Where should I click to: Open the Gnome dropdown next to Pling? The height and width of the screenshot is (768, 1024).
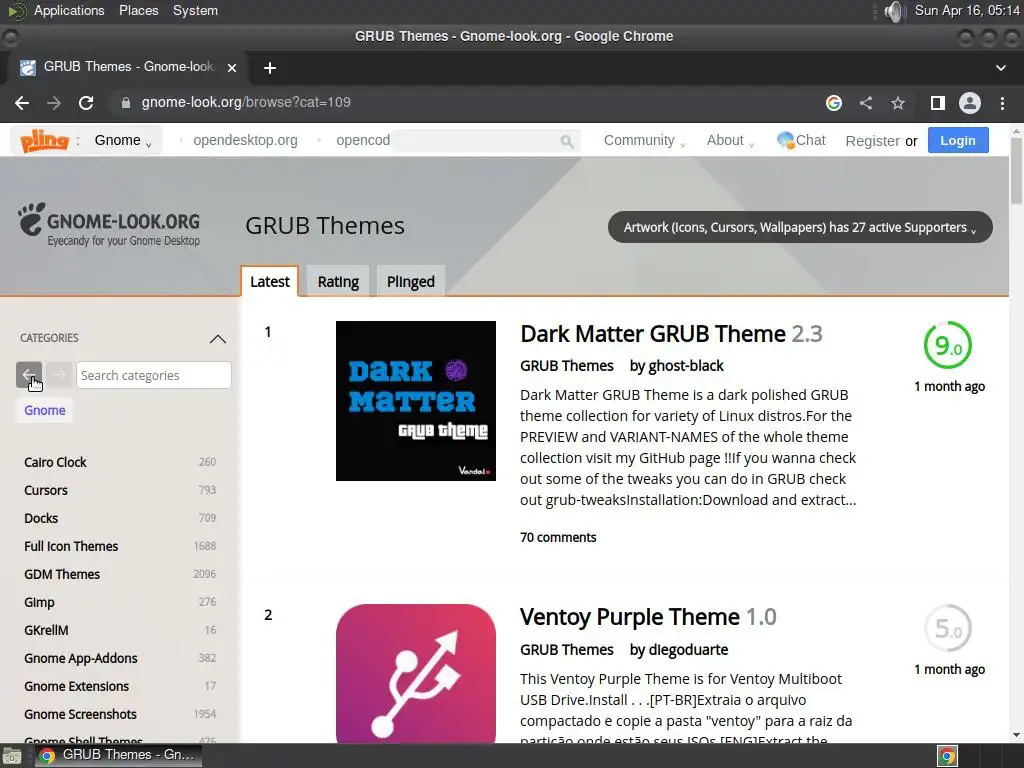pyautogui.click(x=123, y=140)
